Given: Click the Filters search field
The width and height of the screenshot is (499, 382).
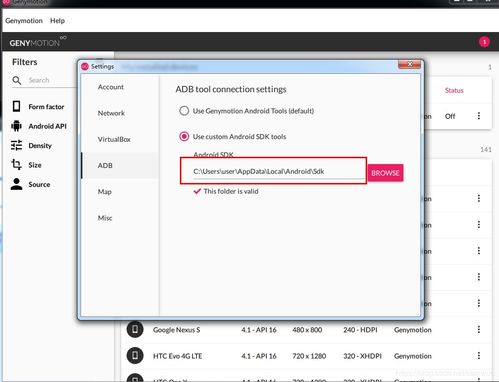Looking at the screenshot, I should point(45,80).
